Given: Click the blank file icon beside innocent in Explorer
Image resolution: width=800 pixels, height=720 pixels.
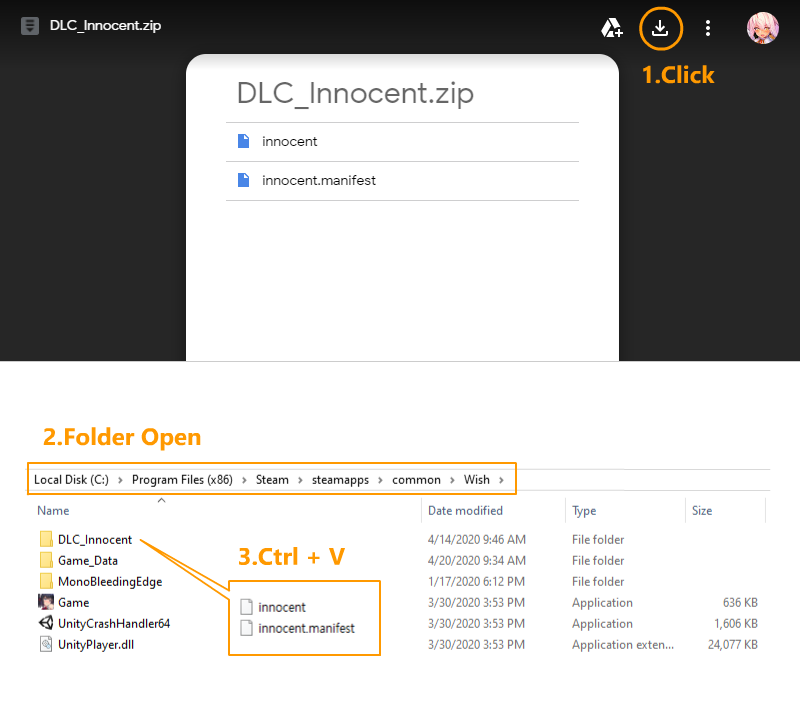Looking at the screenshot, I should 246,607.
